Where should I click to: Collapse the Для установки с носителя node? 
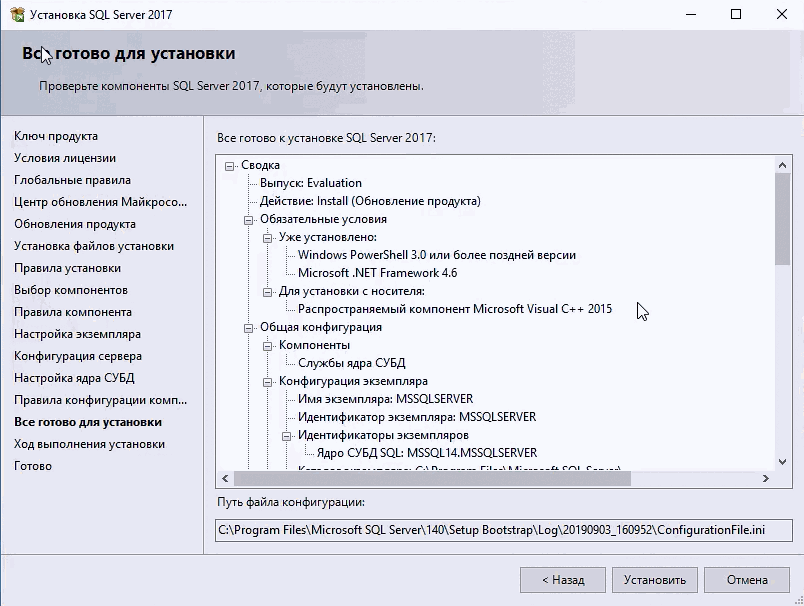coord(268,292)
